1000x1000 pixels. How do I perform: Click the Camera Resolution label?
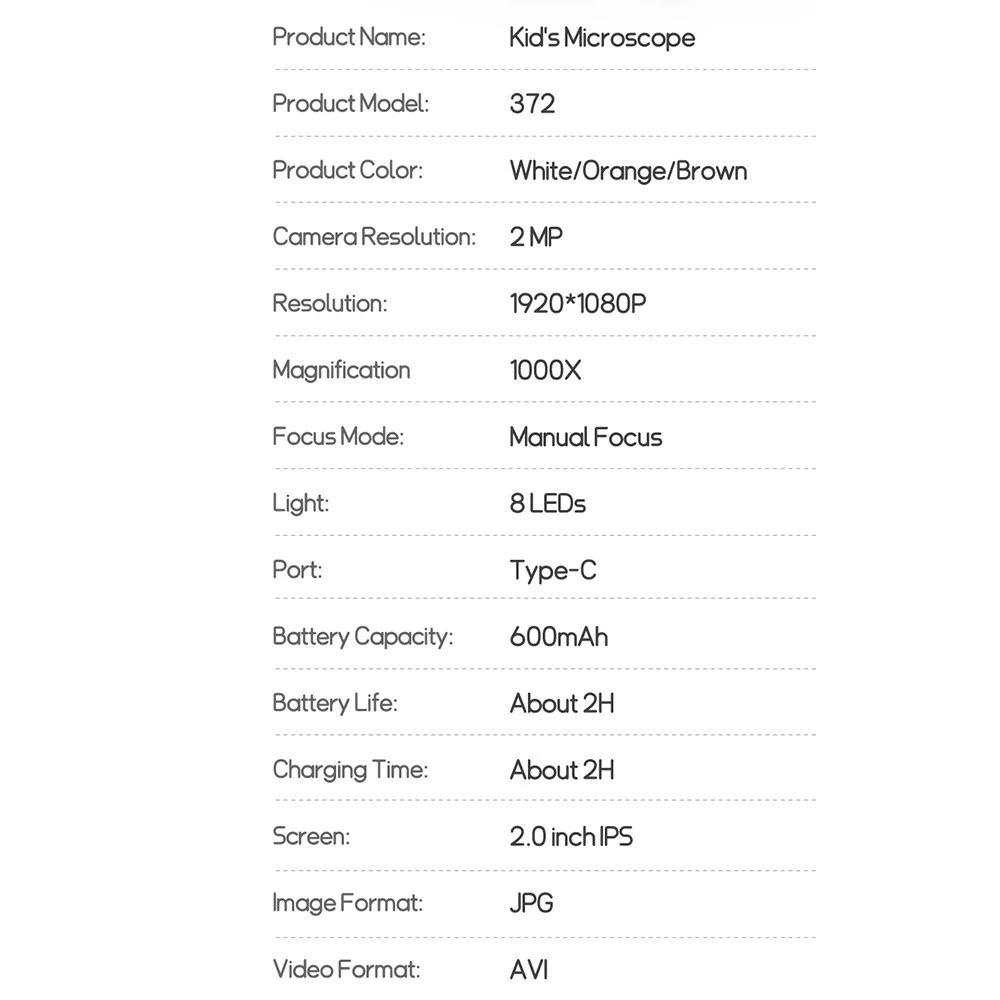(x=374, y=237)
